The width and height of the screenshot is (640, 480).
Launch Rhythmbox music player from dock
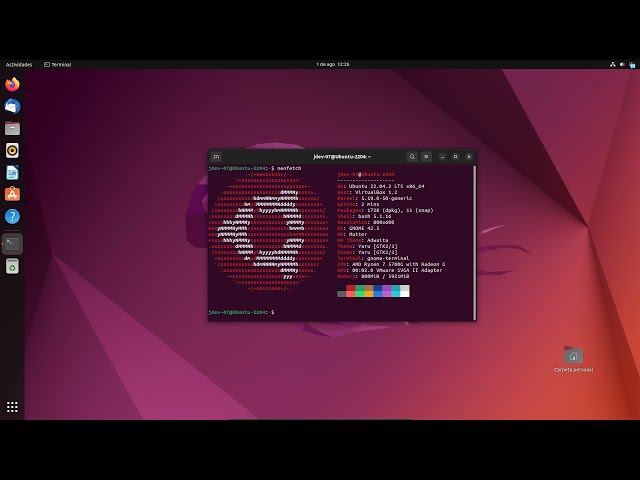pyautogui.click(x=12, y=151)
